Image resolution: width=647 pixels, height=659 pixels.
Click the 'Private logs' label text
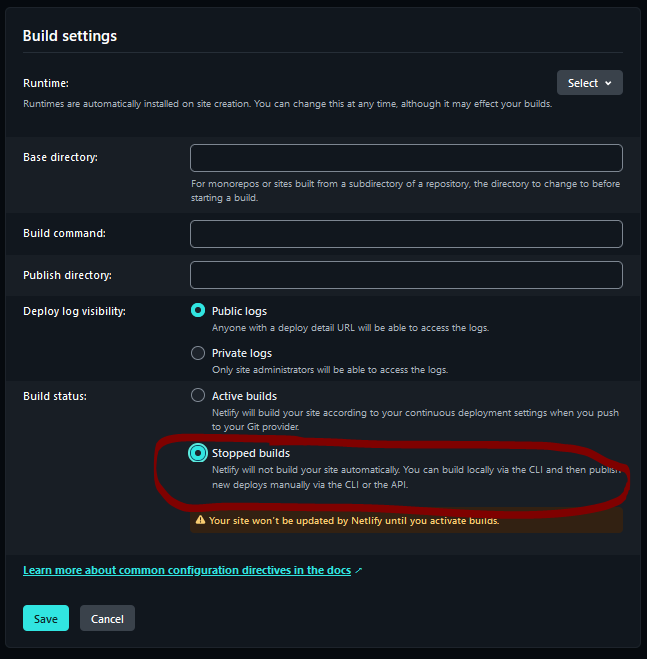242,353
